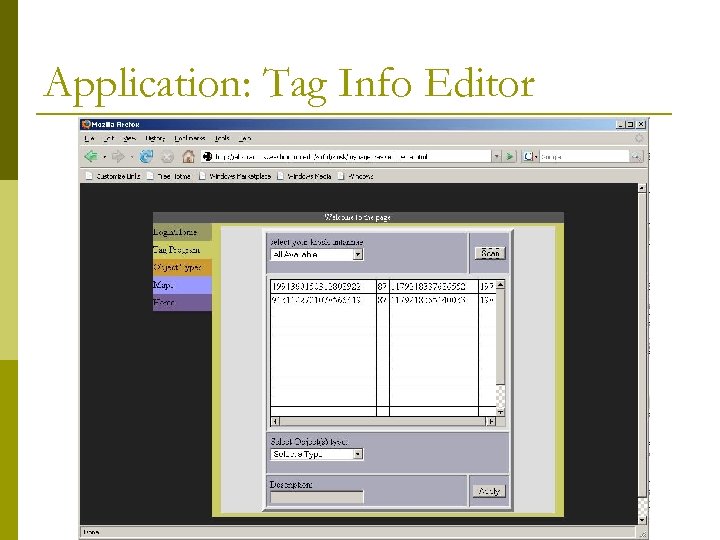
Task: Open the Select Object type dropdown
Action: (317, 454)
